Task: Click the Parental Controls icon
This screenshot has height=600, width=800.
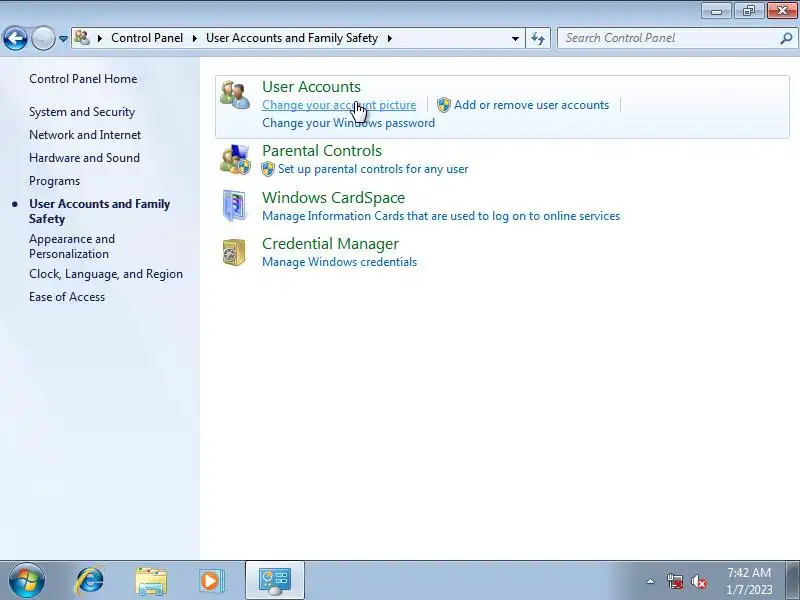Action: point(235,159)
